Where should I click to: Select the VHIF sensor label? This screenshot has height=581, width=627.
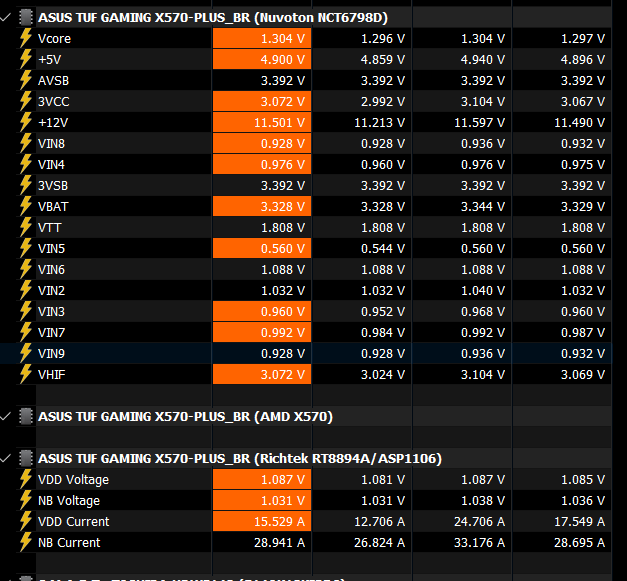[x=52, y=374]
